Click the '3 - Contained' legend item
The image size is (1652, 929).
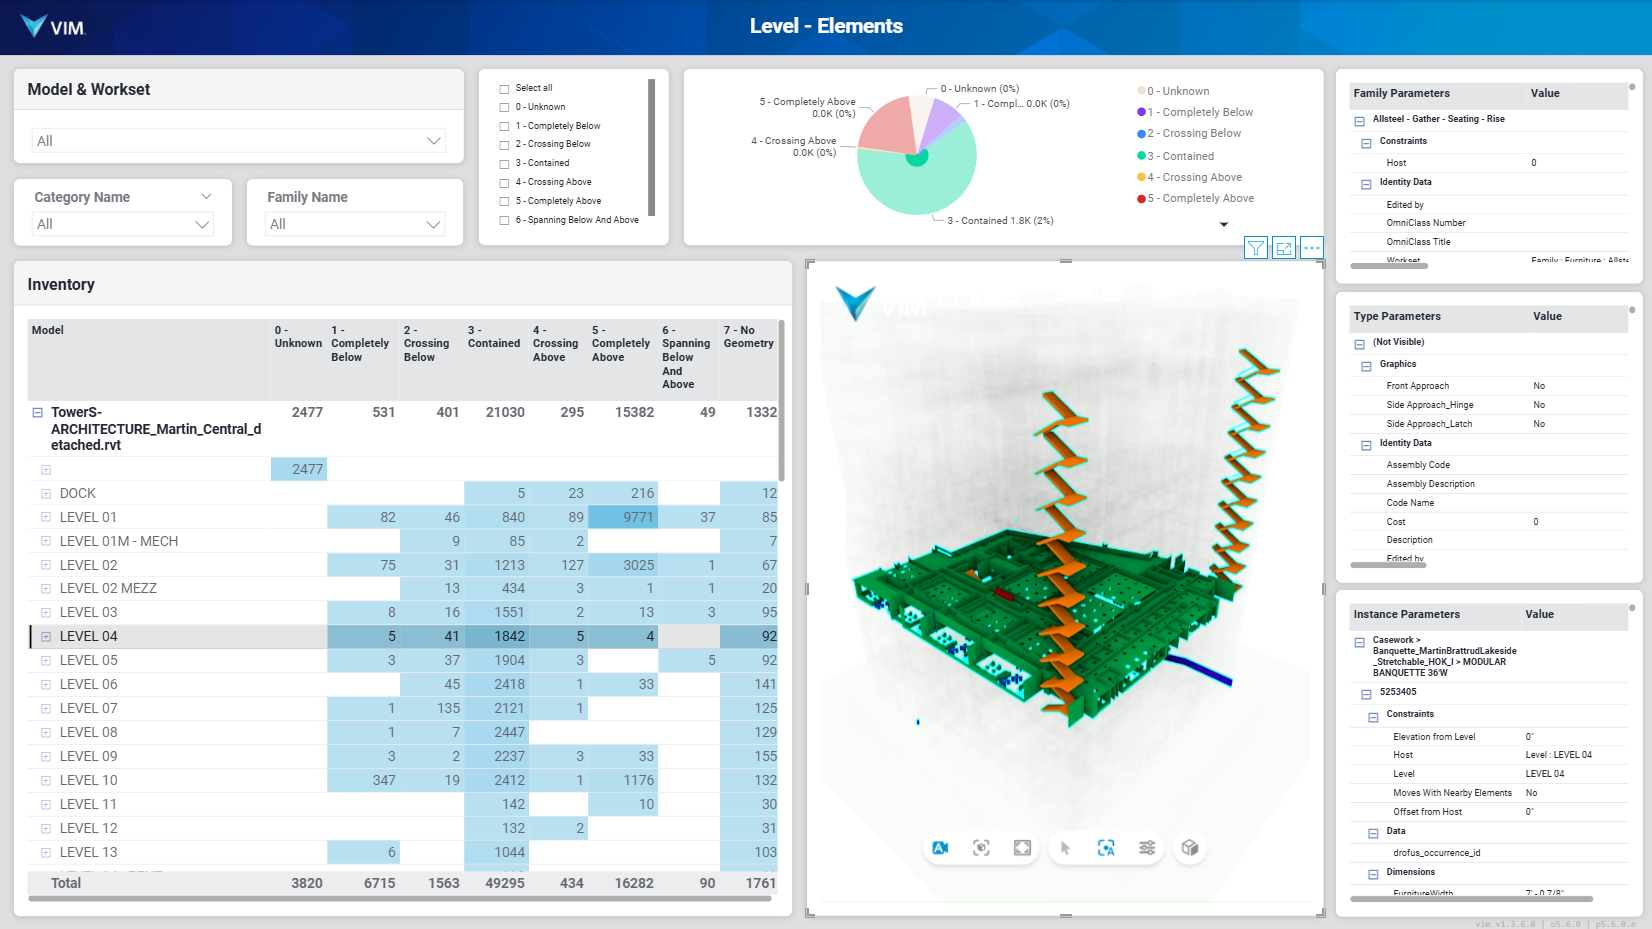tap(1187, 156)
